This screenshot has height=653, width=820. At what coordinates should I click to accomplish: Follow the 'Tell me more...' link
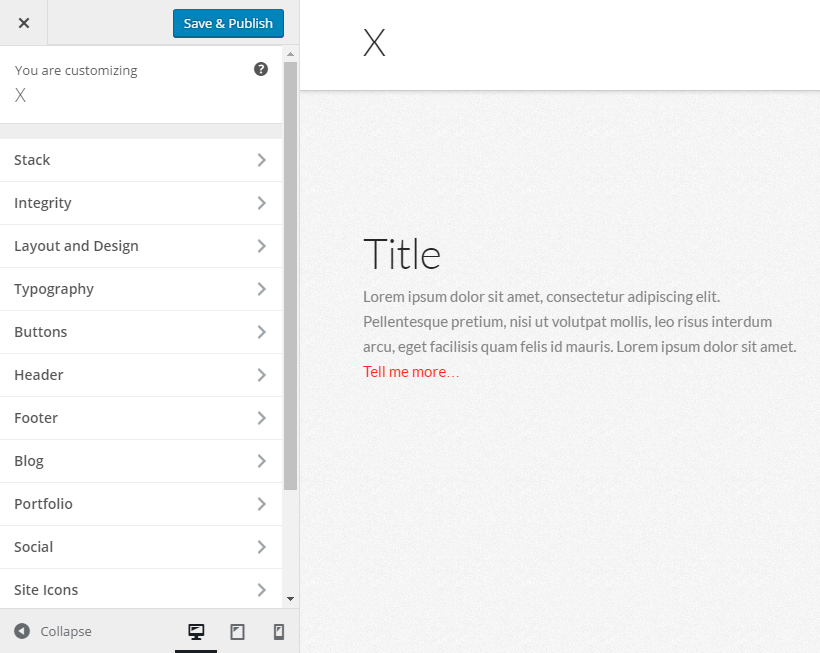pos(411,372)
